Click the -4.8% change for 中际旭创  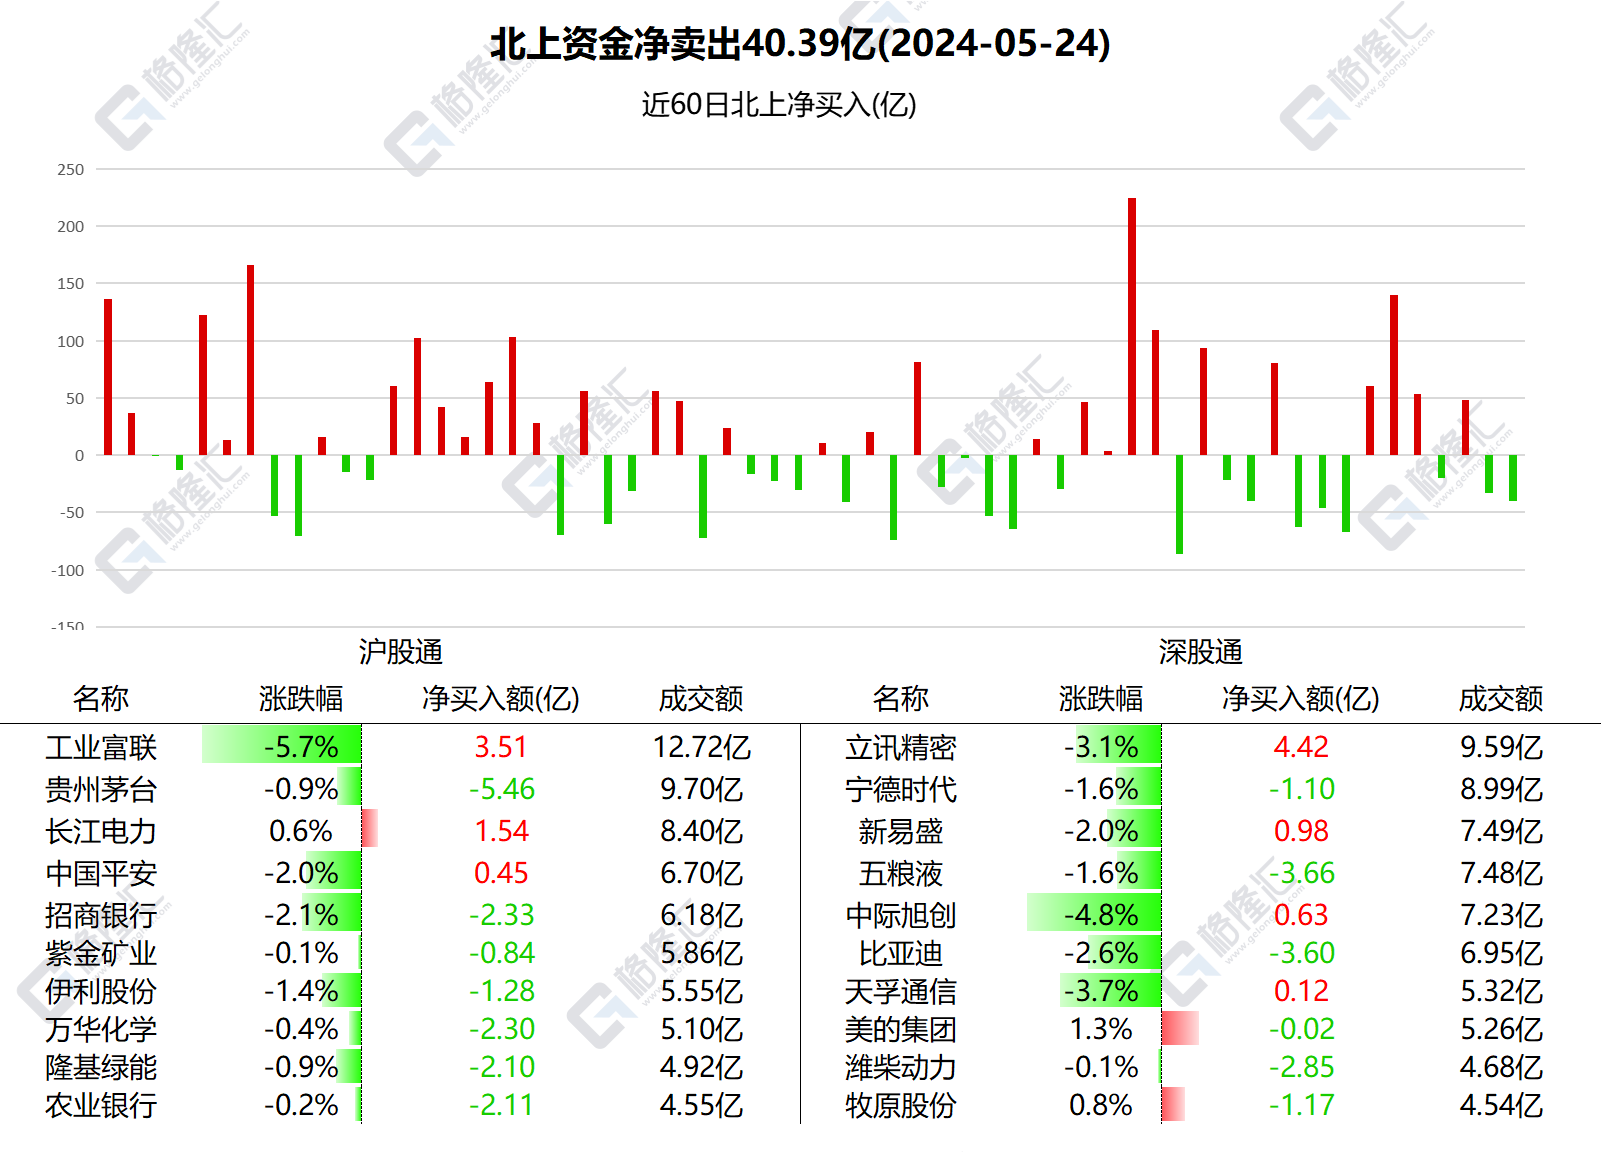(1101, 915)
